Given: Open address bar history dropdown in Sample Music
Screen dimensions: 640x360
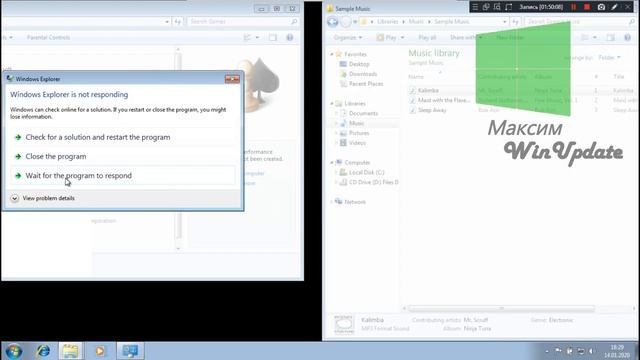Looking at the screenshot, I should coord(505,22).
